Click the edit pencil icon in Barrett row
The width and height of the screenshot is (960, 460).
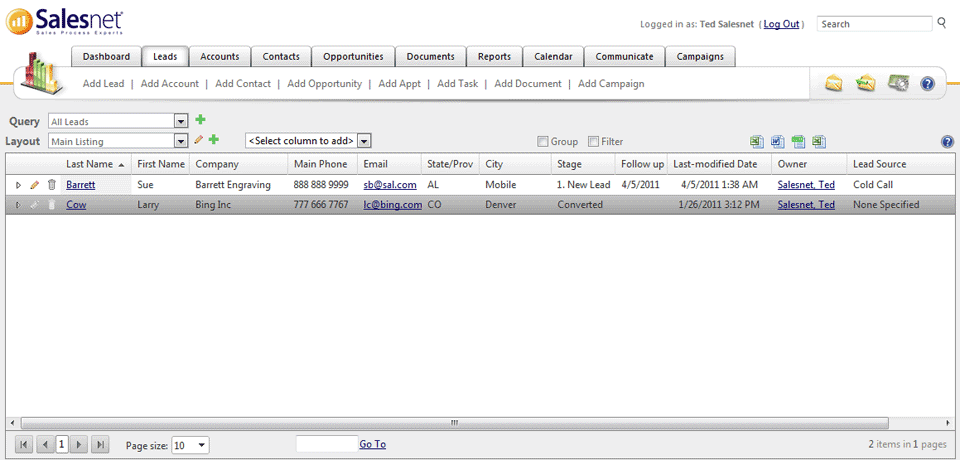35,185
